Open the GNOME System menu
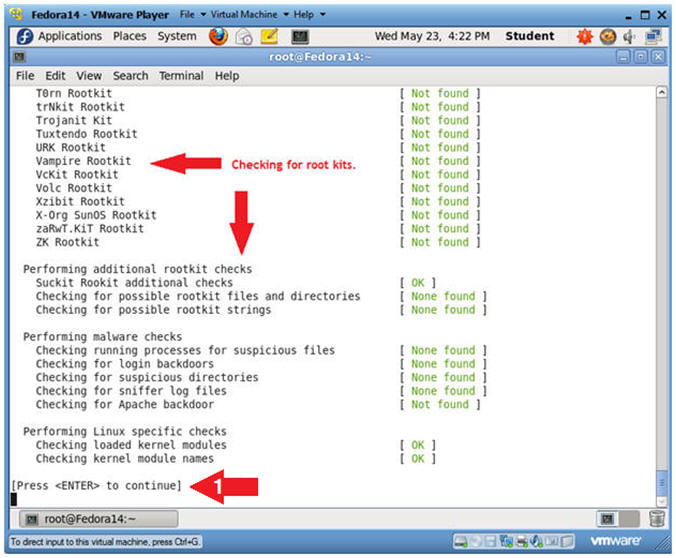Image resolution: width=676 pixels, height=558 pixels. 177,36
